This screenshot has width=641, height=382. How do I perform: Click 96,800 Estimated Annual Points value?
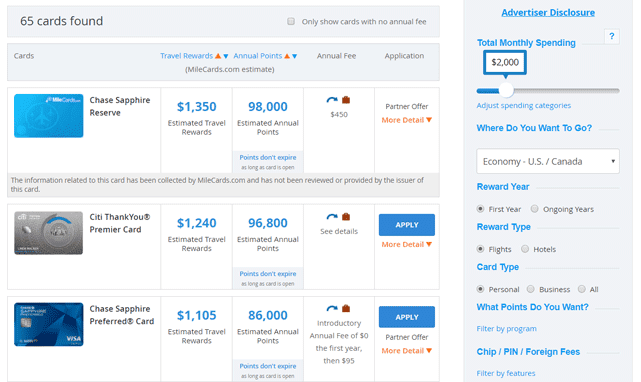[x=268, y=223]
